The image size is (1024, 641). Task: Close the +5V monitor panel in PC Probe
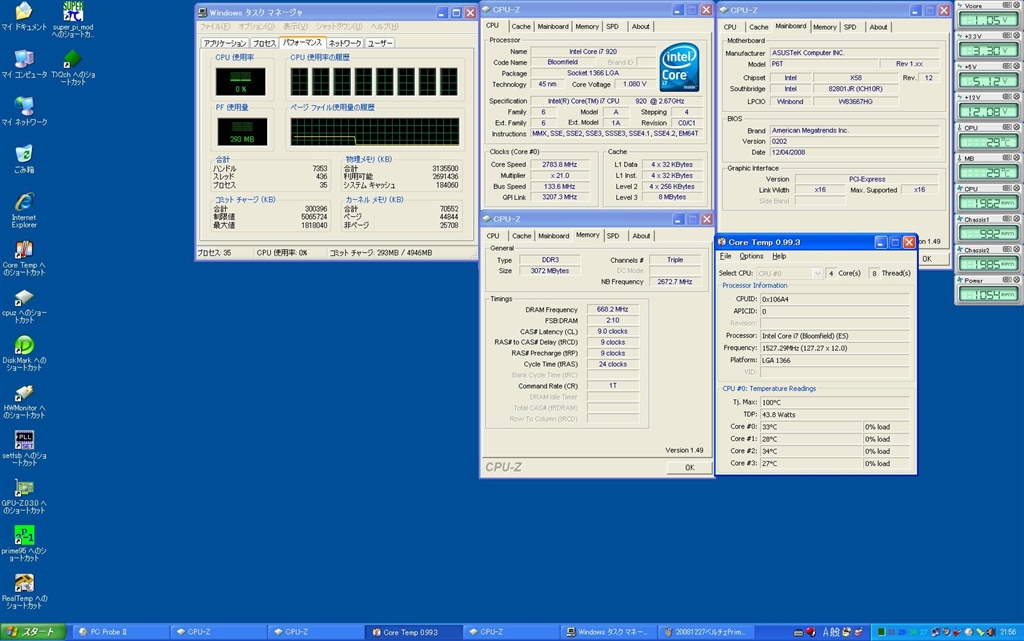click(x=1016, y=66)
